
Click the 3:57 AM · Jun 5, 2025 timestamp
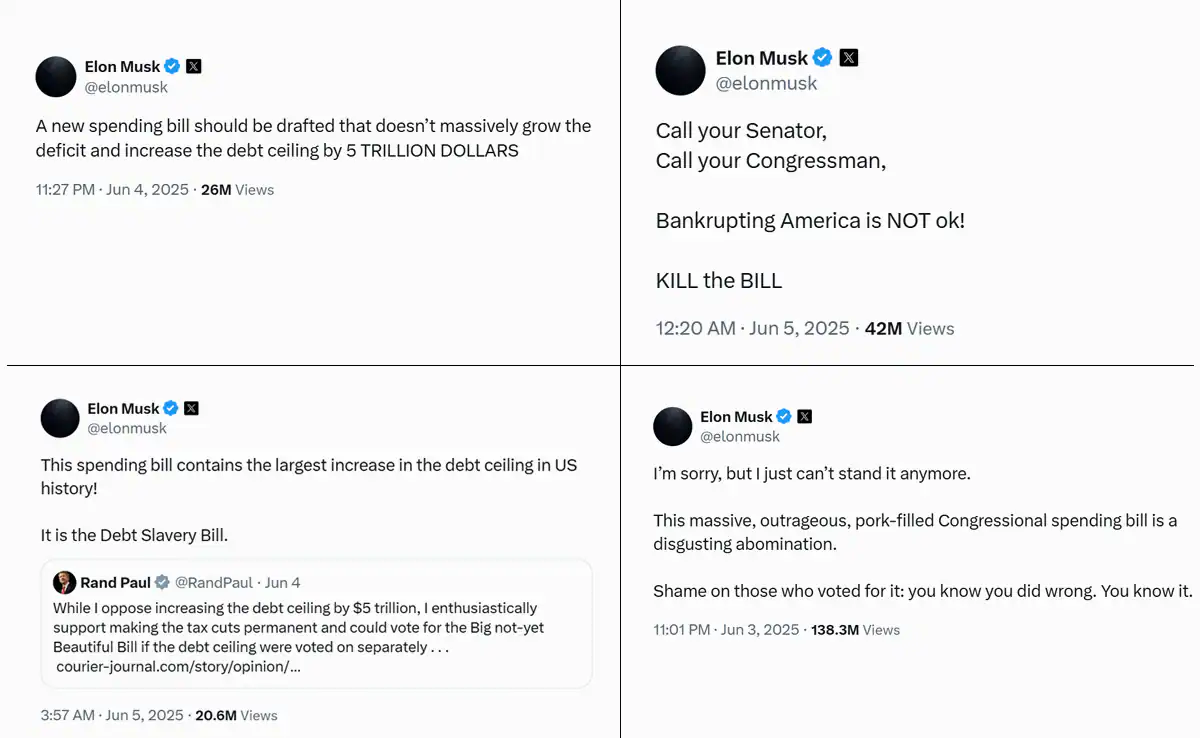click(112, 716)
